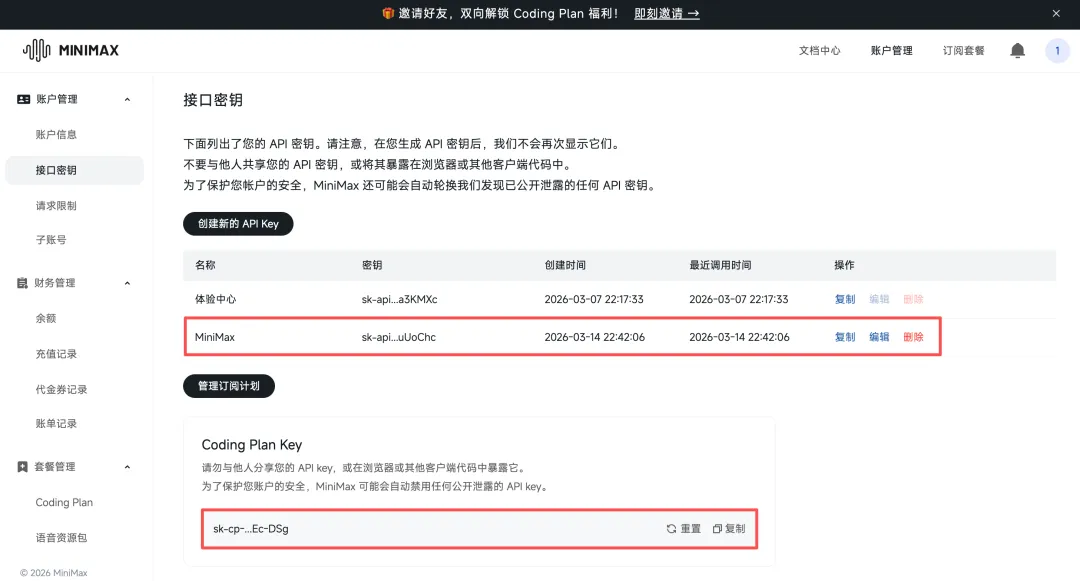This screenshot has height=581, width=1080.
Task: Click the 重置 label for Coding Plan Key
Action: tap(691, 529)
